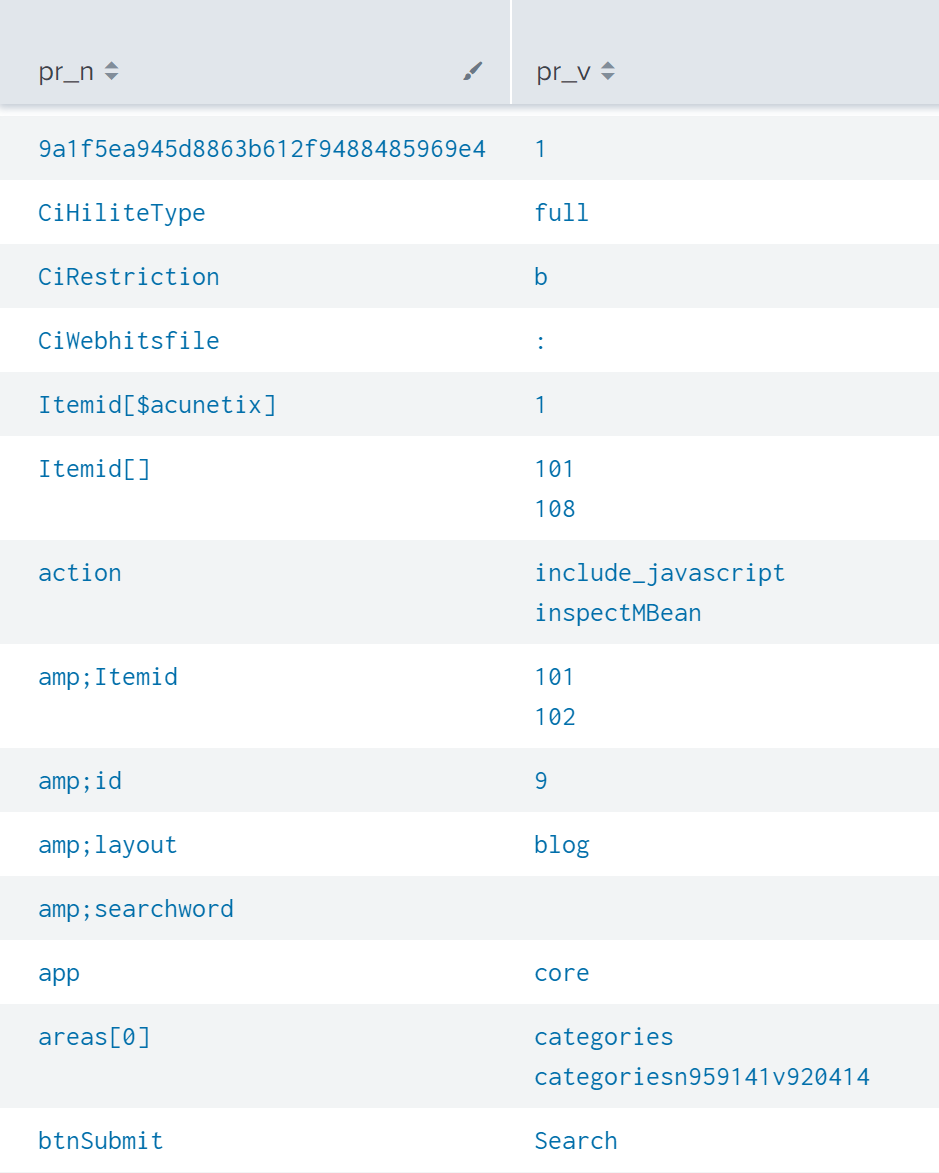Open the 9a1f5ea945d8863b612f9488485969e4 value
The width and height of the screenshot is (939, 1173).
pyautogui.click(x=262, y=149)
